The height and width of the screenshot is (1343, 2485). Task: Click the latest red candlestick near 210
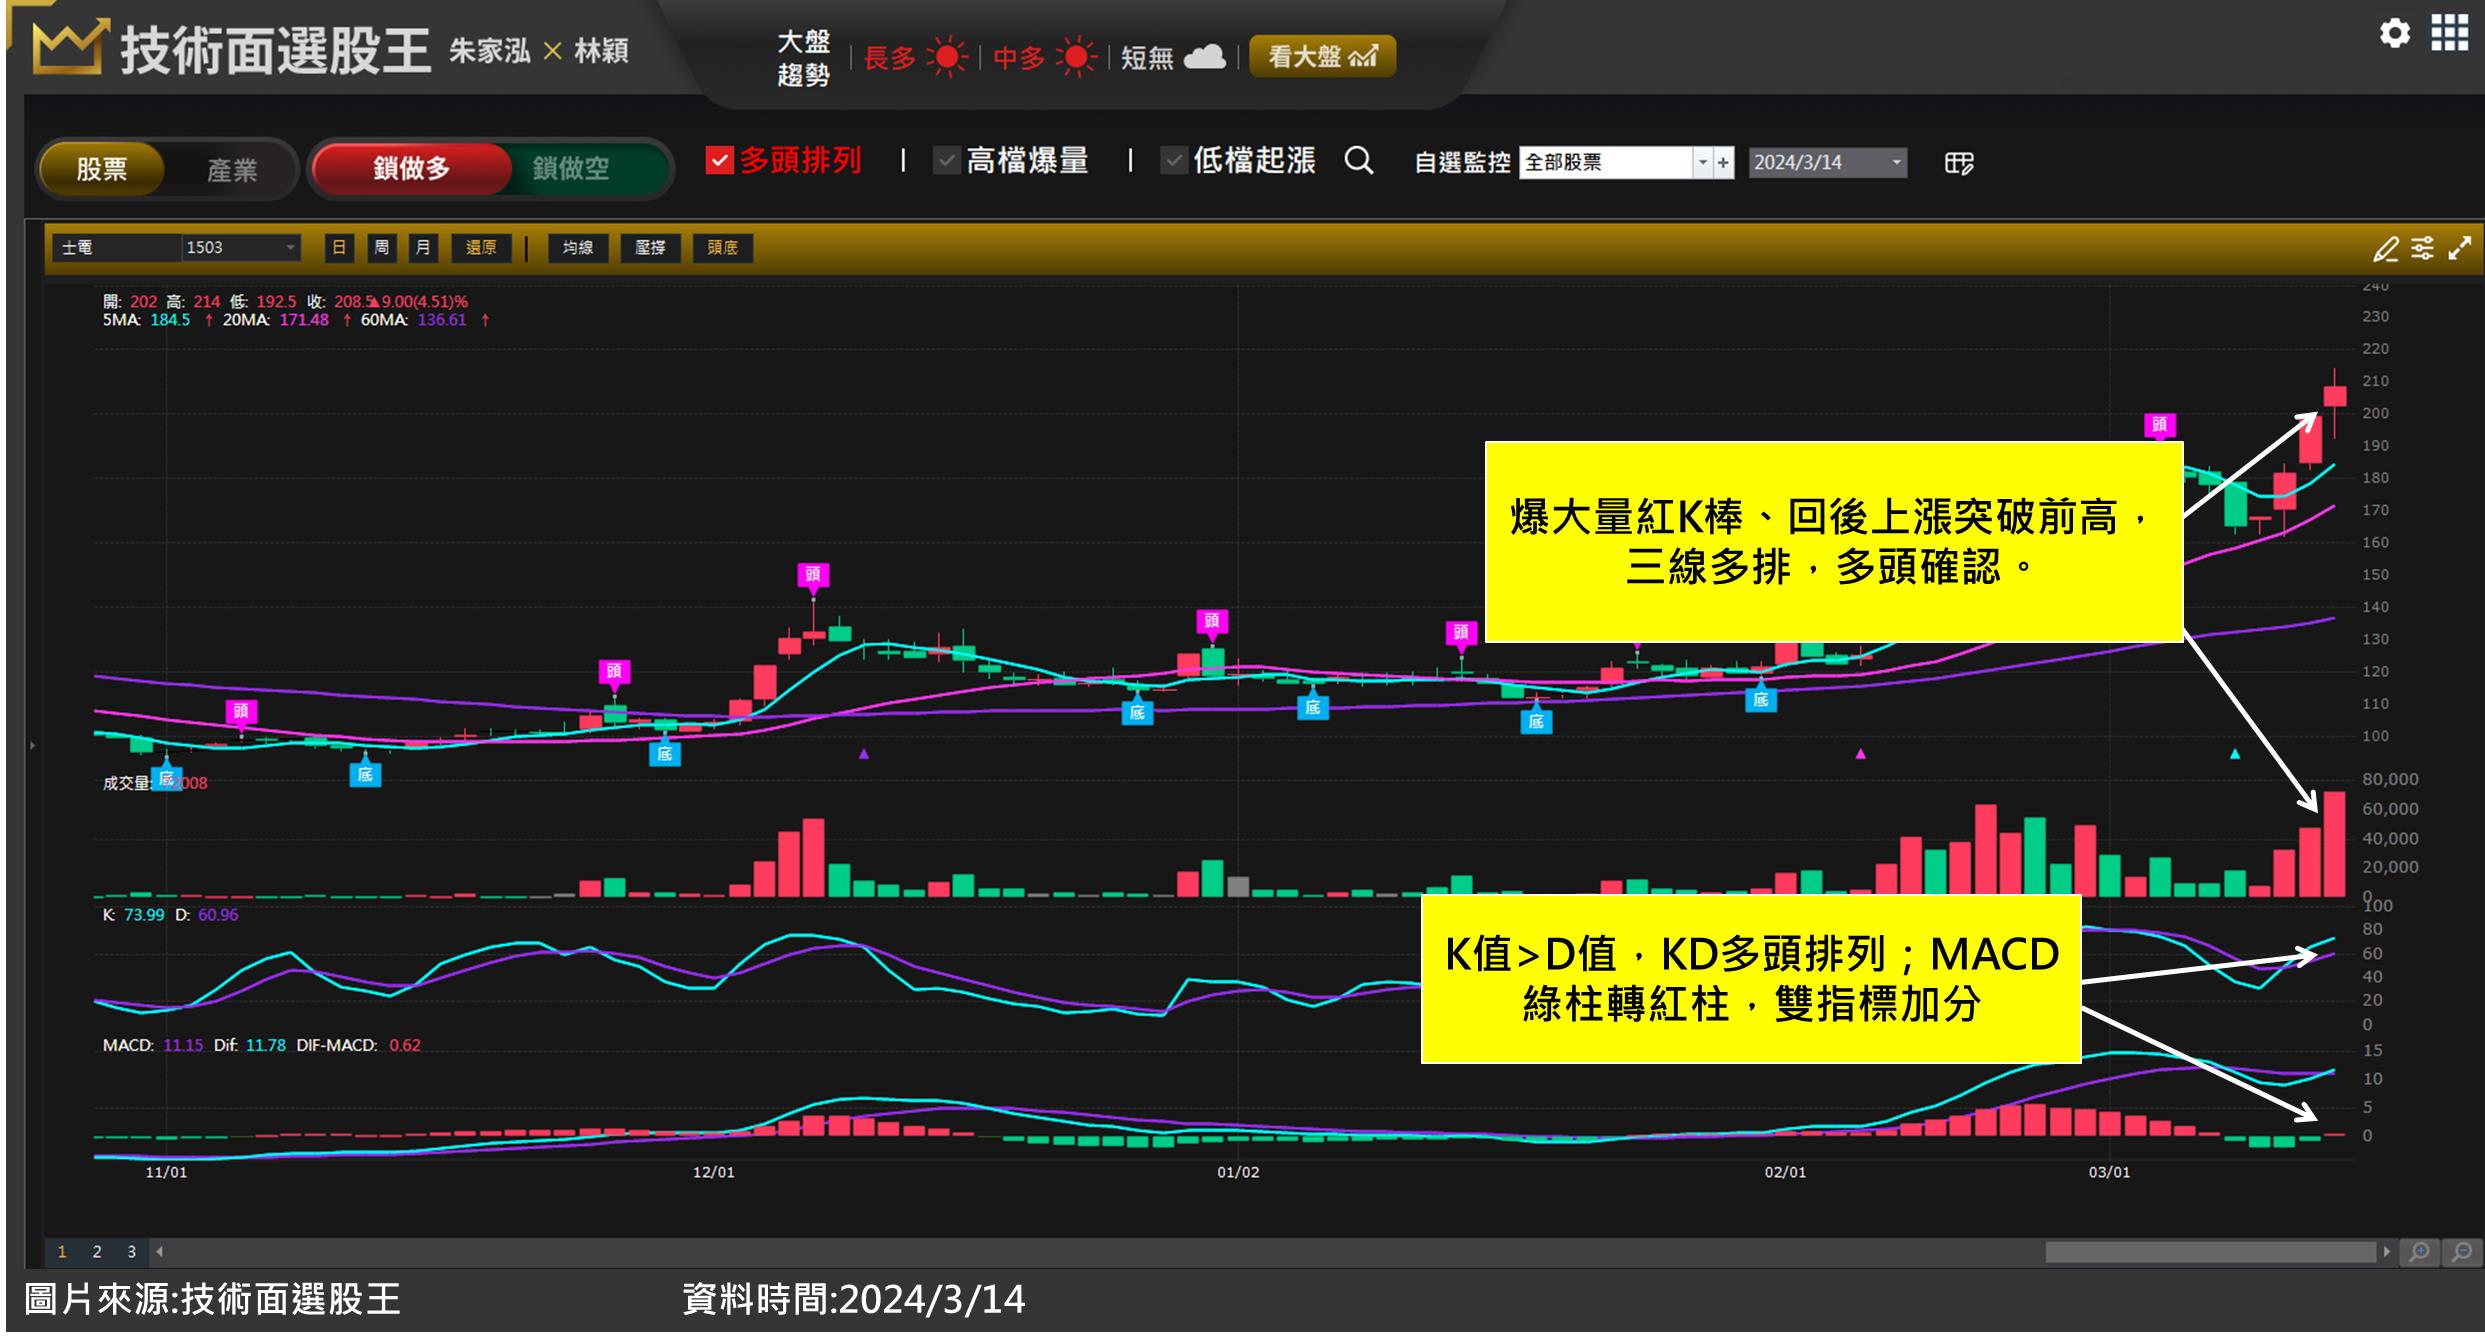pos(2335,396)
